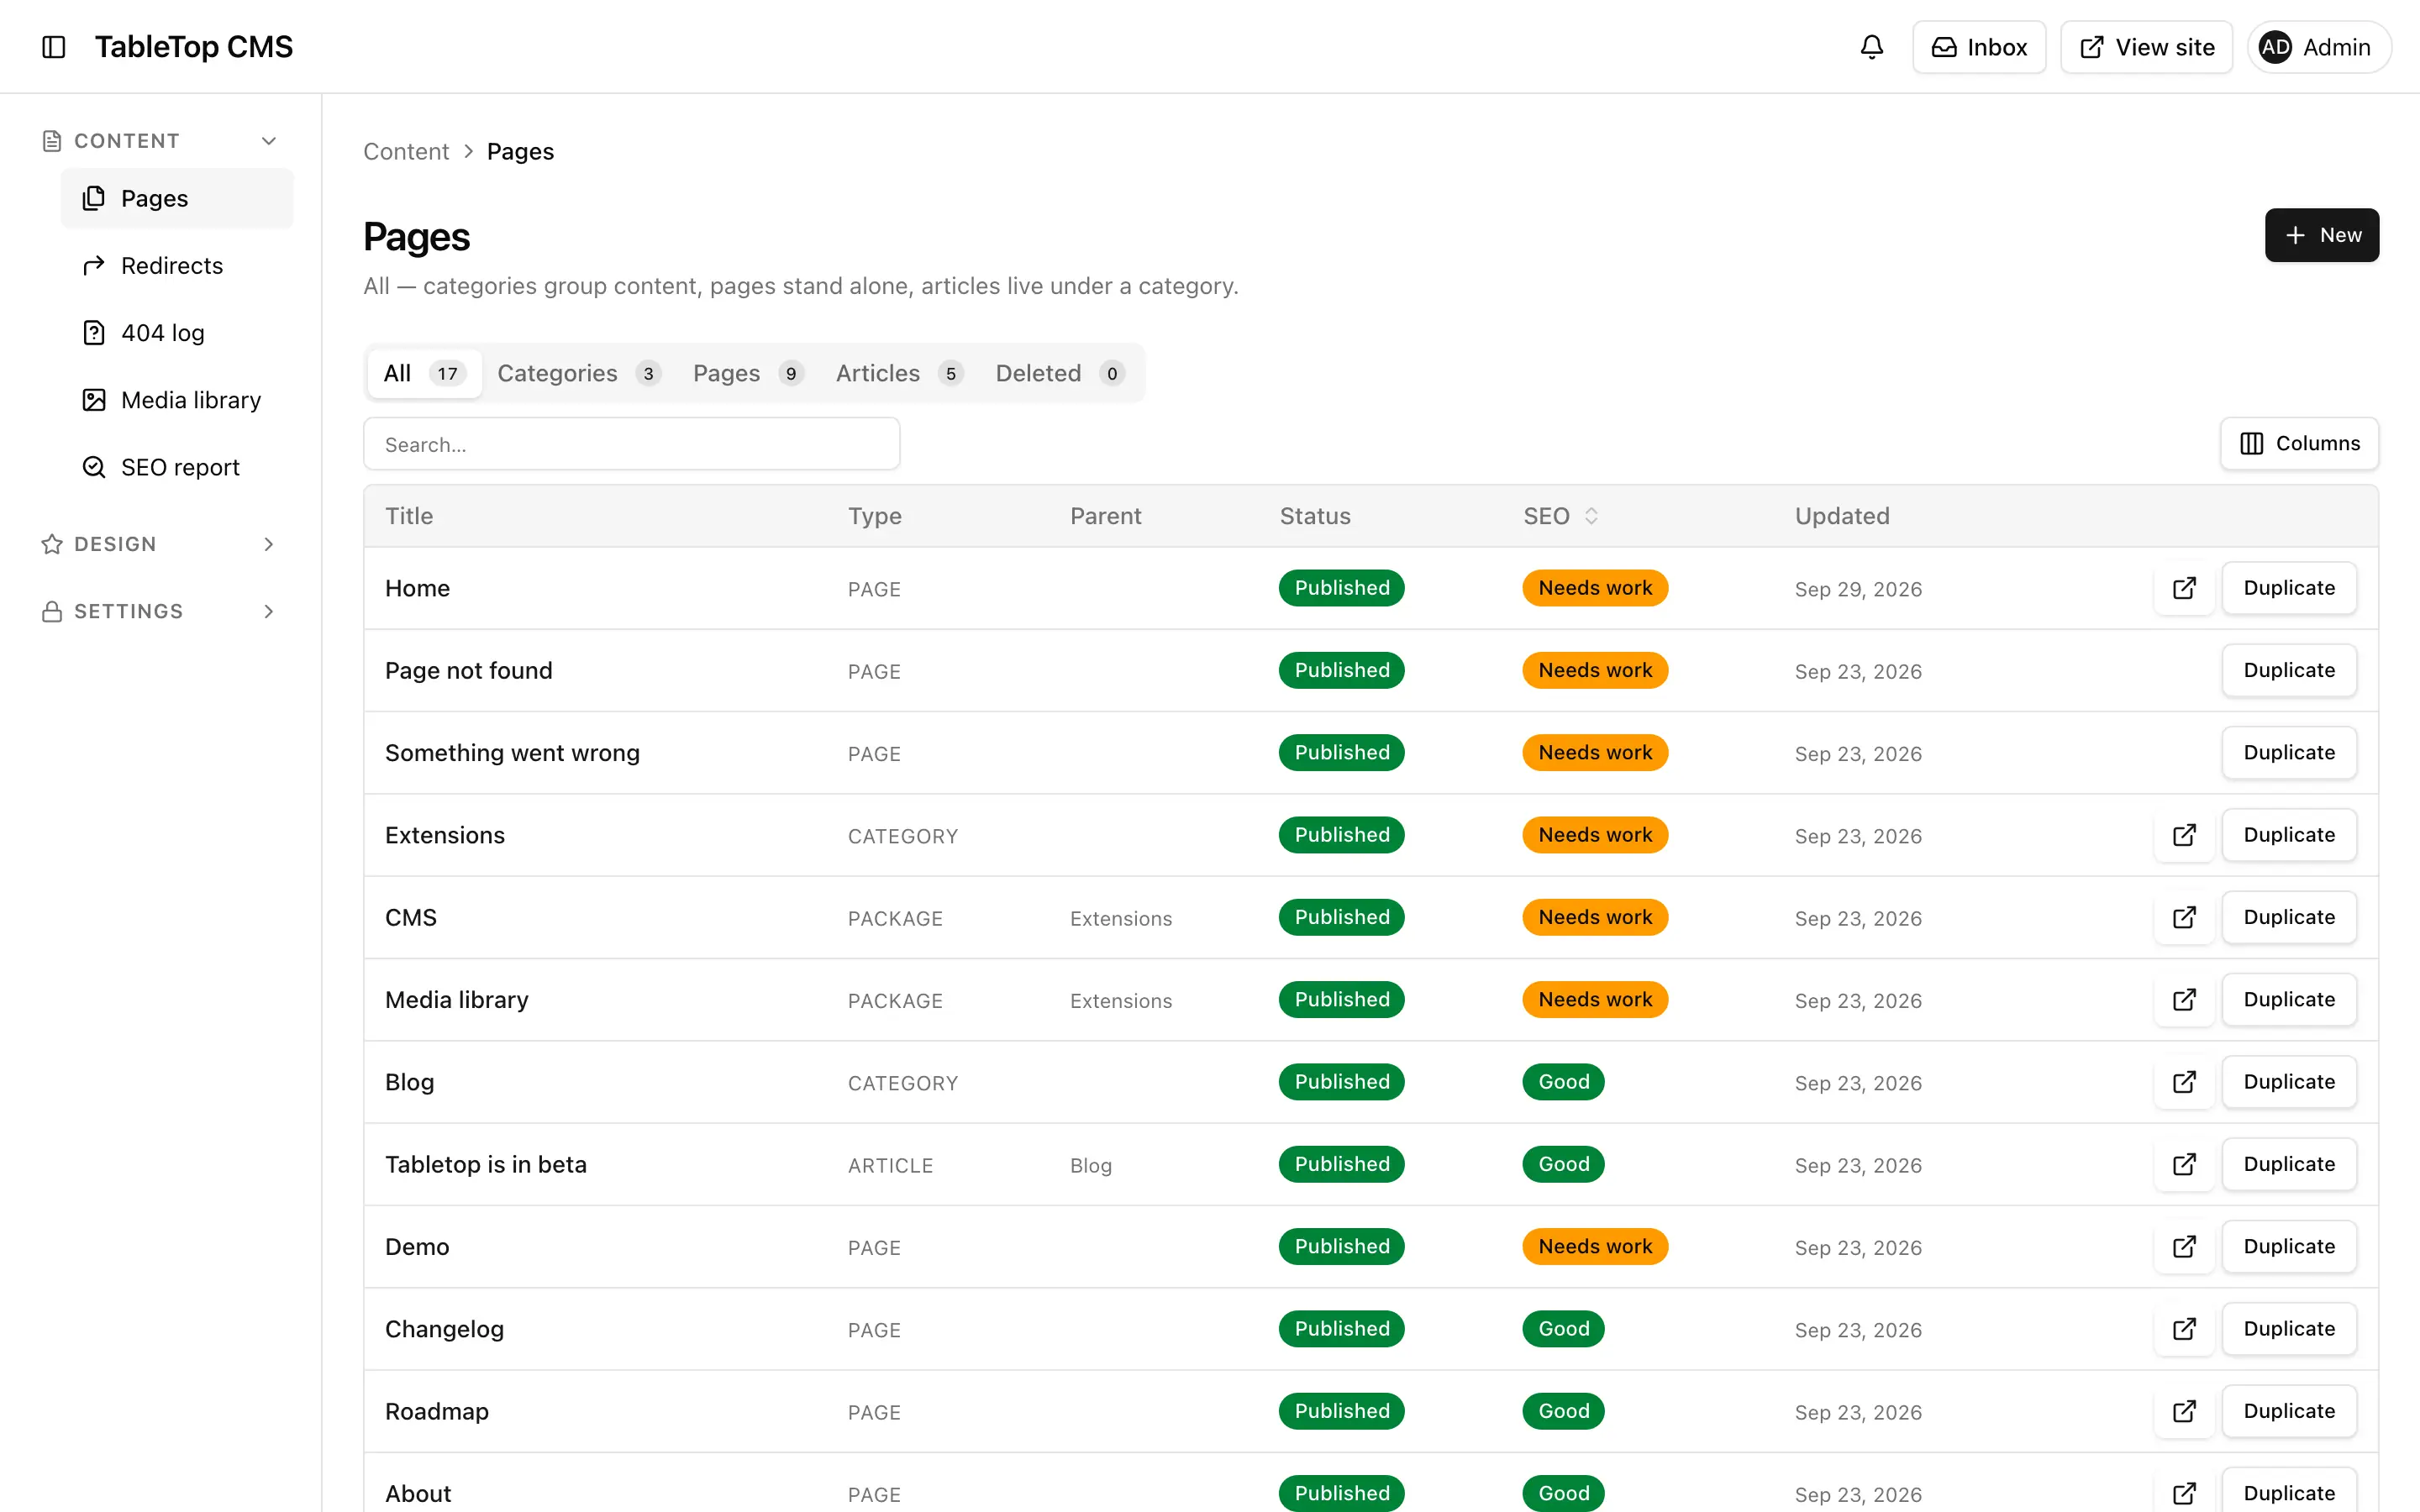2420x1512 pixels.
Task: Open external link for Tabletop is in beta
Action: (2184, 1164)
